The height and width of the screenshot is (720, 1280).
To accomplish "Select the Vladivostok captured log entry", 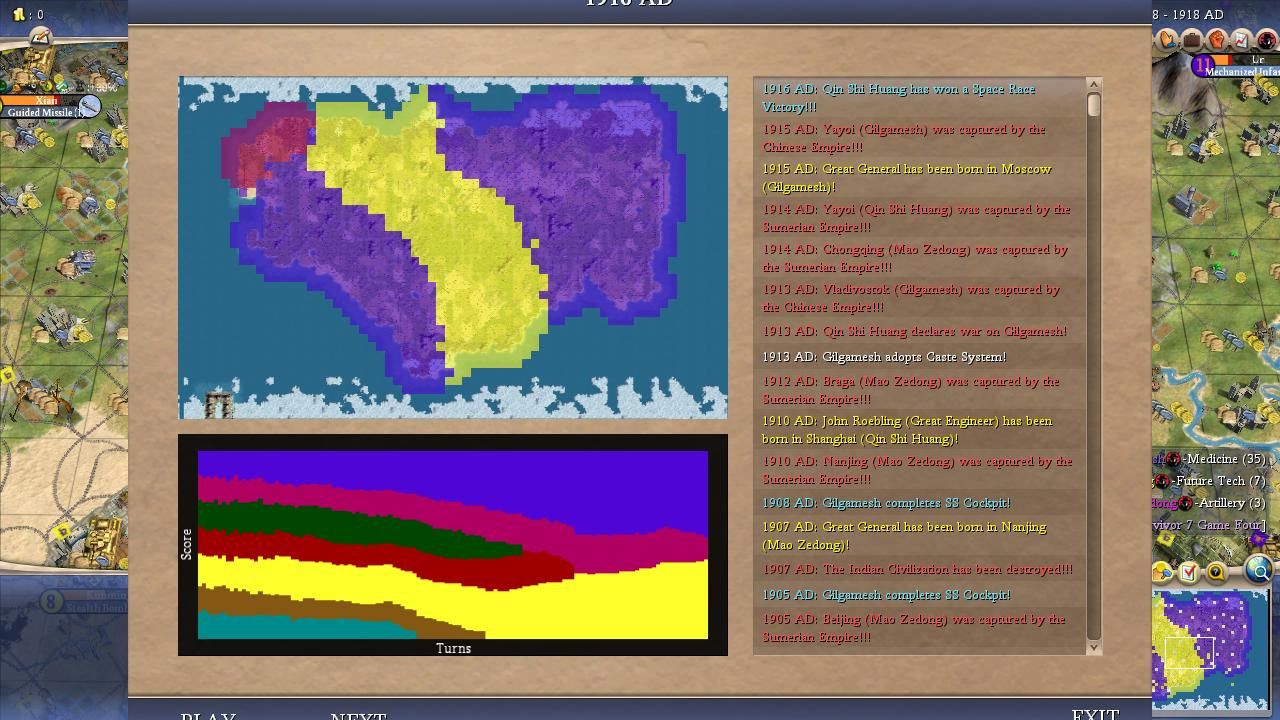I will [x=919, y=298].
